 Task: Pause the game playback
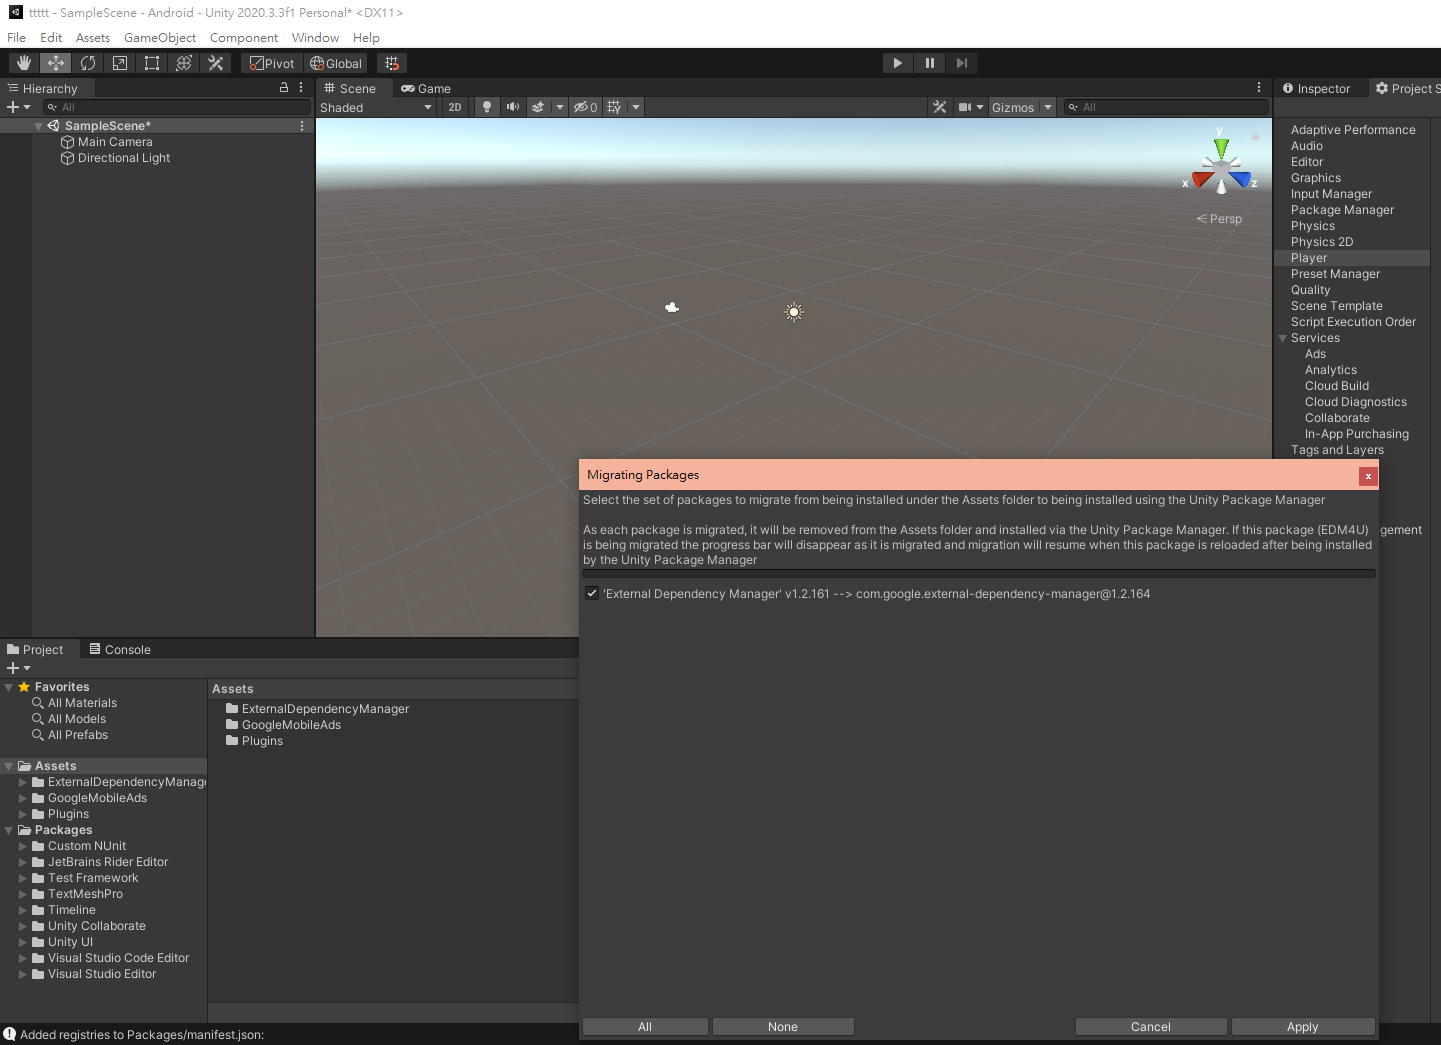[930, 63]
